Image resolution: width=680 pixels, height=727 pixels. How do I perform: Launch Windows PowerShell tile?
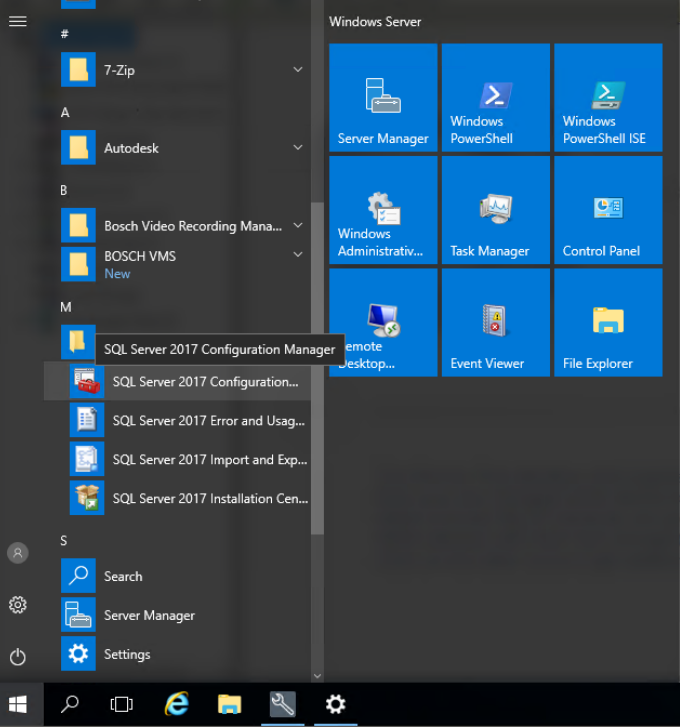point(495,97)
